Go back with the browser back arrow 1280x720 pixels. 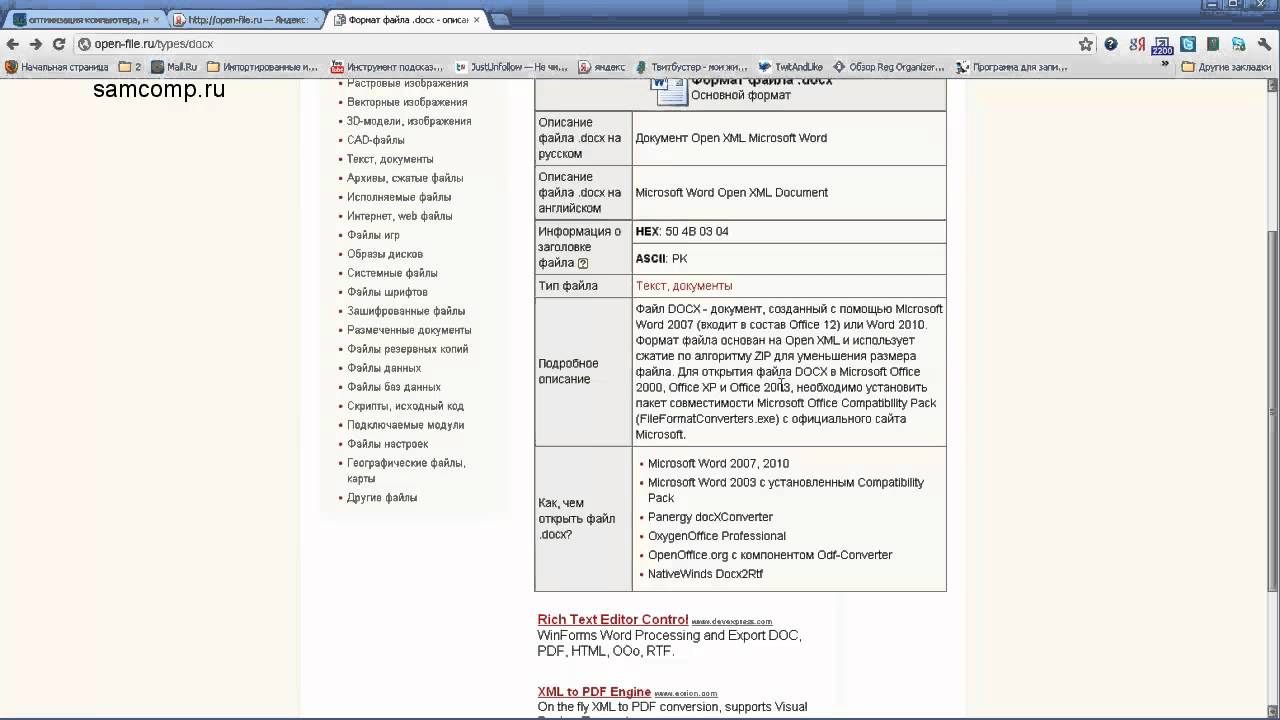[x=13, y=44]
